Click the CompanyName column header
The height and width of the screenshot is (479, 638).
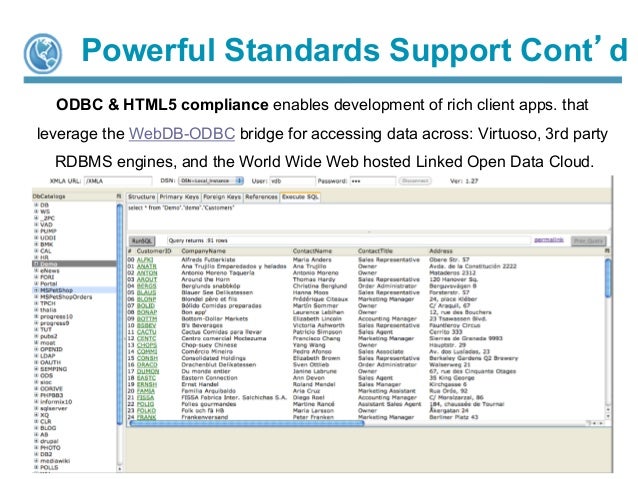pyautogui.click(x=203, y=251)
